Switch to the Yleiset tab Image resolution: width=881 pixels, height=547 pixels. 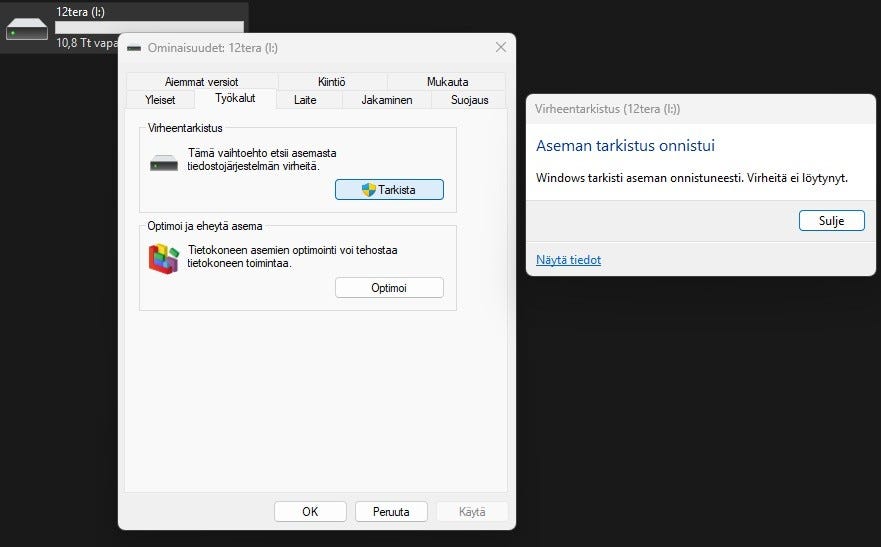(x=160, y=100)
